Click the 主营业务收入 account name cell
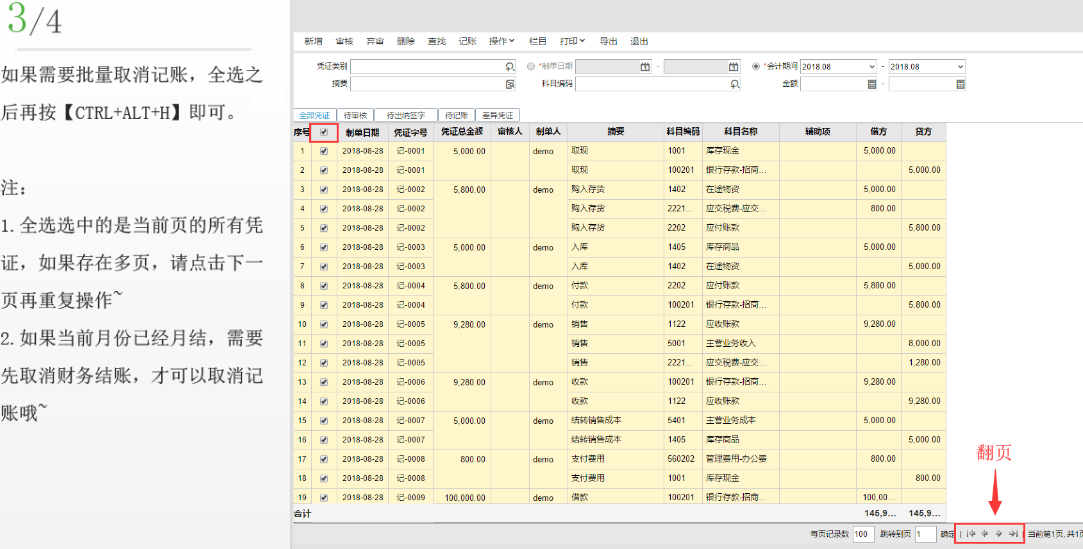1083x549 pixels. (x=741, y=343)
